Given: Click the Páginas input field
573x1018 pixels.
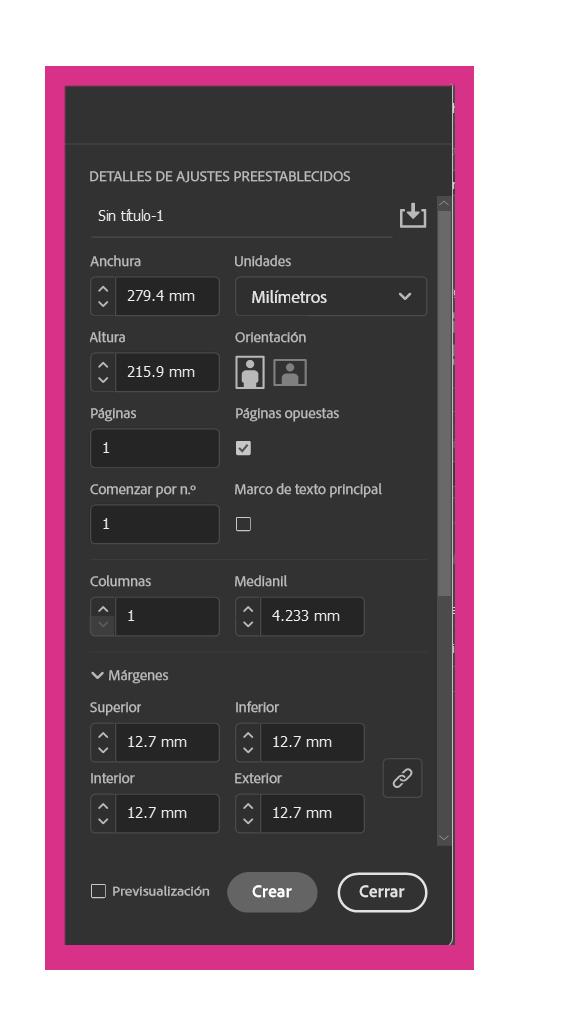Looking at the screenshot, I should point(154,448).
